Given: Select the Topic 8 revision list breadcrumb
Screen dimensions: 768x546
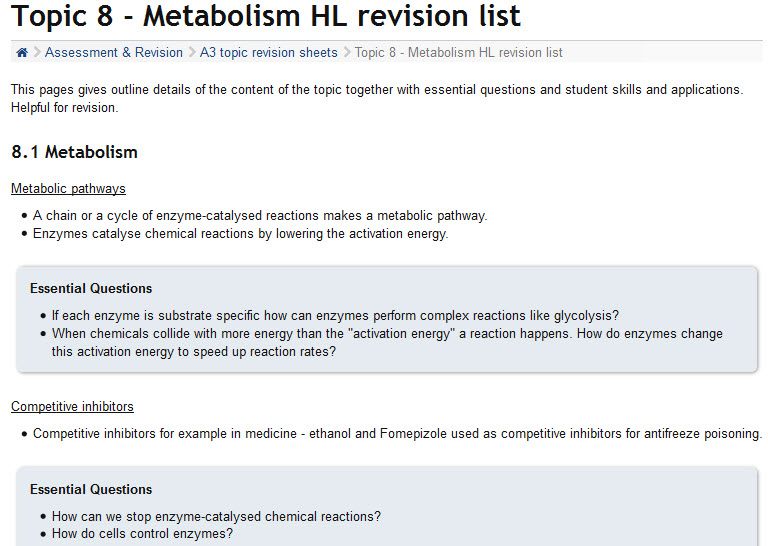Looking at the screenshot, I should (458, 53).
